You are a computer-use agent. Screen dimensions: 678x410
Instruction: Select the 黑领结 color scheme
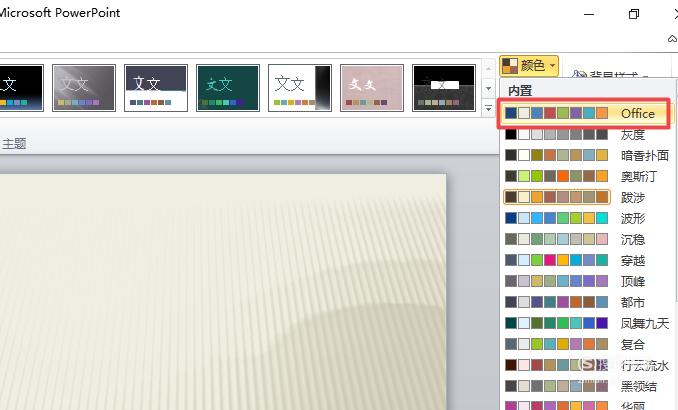pyautogui.click(x=586, y=386)
